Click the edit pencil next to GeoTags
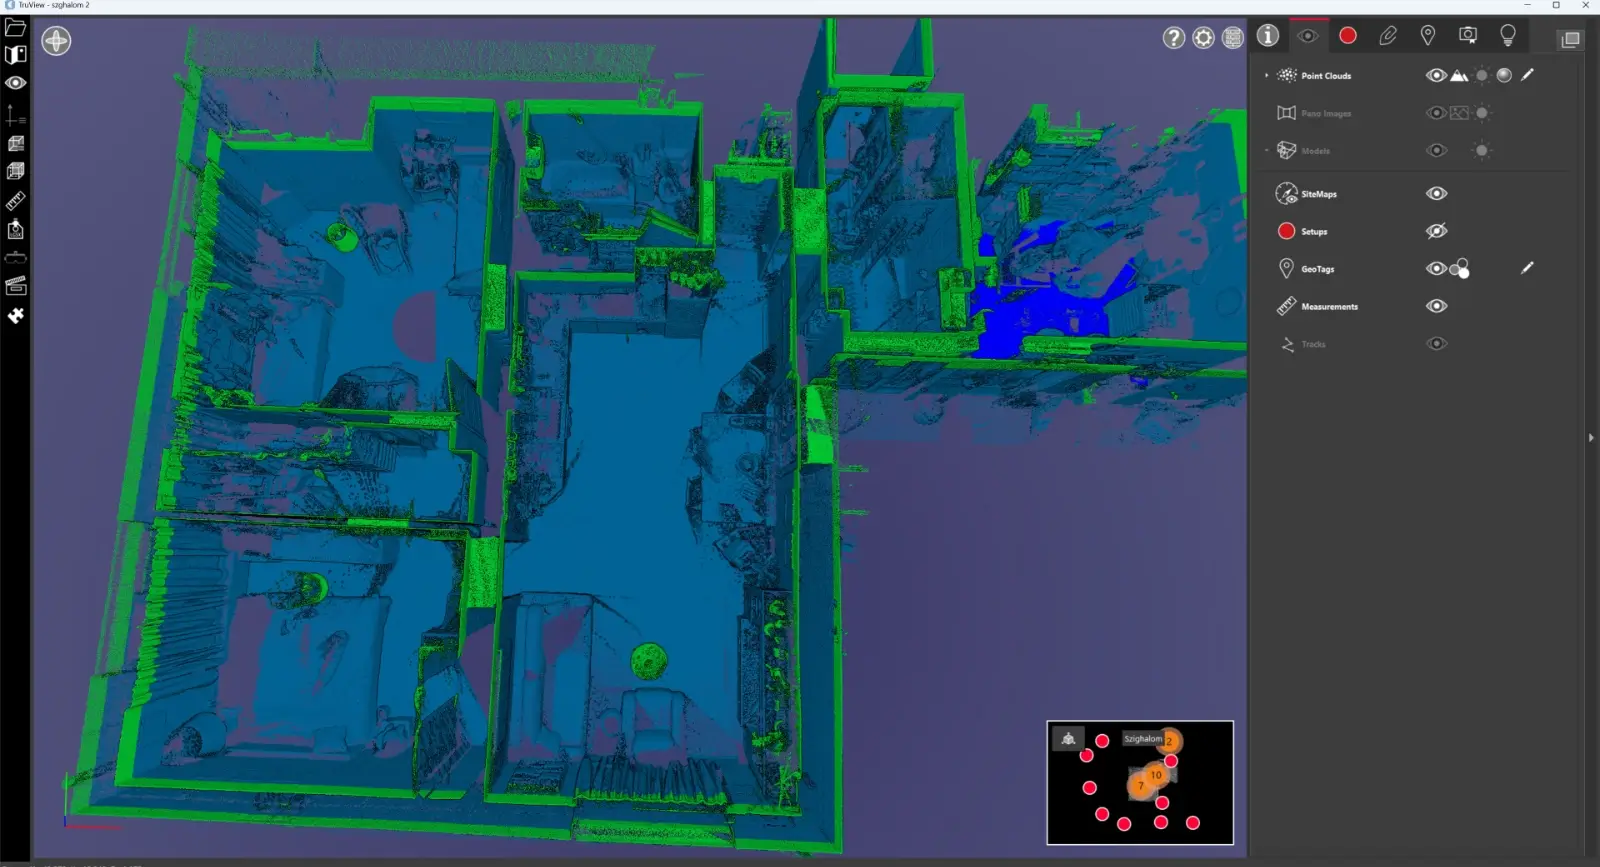 pos(1526,268)
